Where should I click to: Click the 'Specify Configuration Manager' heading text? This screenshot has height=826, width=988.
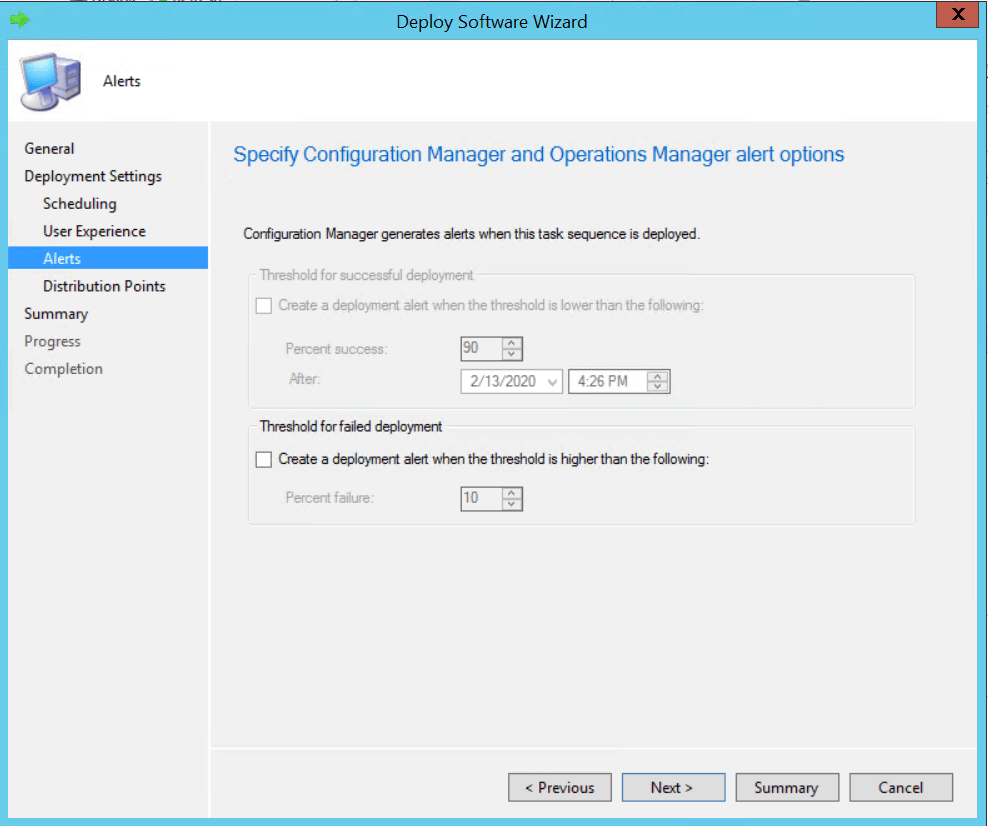tap(539, 154)
